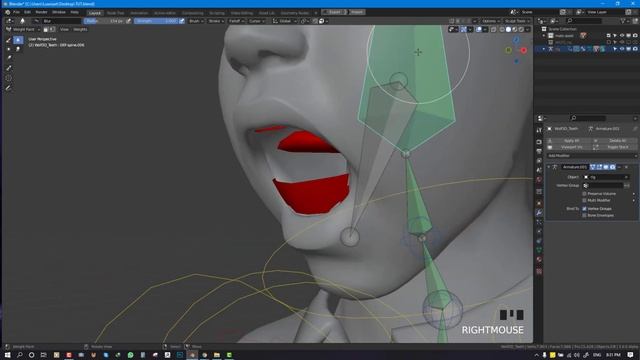Expand the rig object in outliner
This screenshot has width=640, height=360.
(x=544, y=49)
